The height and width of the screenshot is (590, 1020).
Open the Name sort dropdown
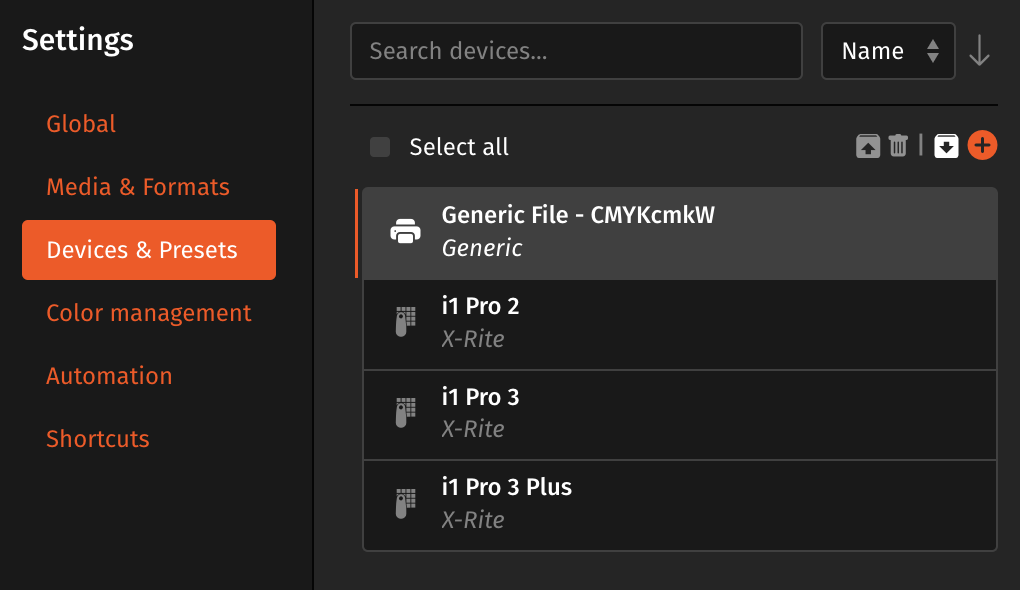(x=888, y=50)
